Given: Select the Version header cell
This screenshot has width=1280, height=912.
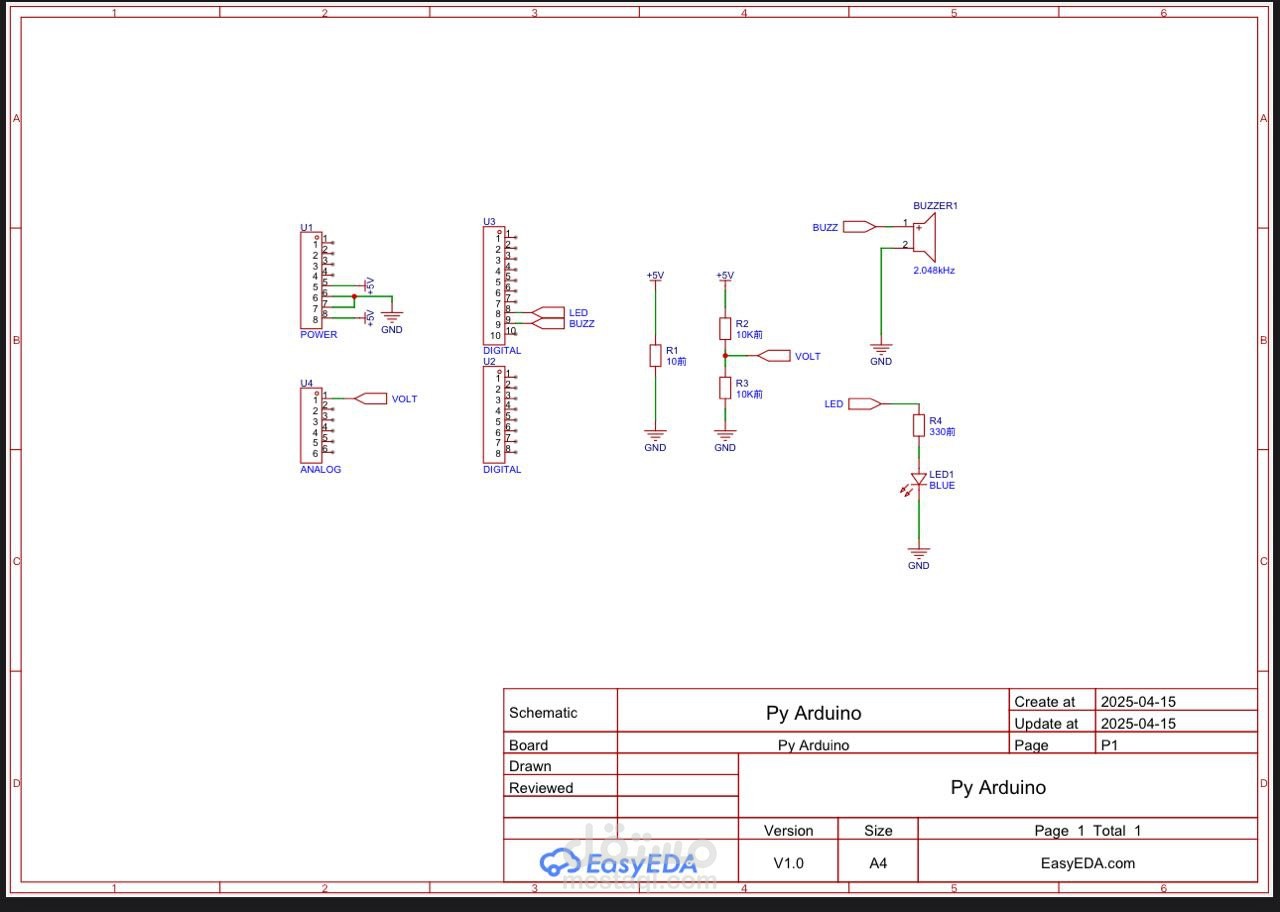Looking at the screenshot, I should point(788,831).
